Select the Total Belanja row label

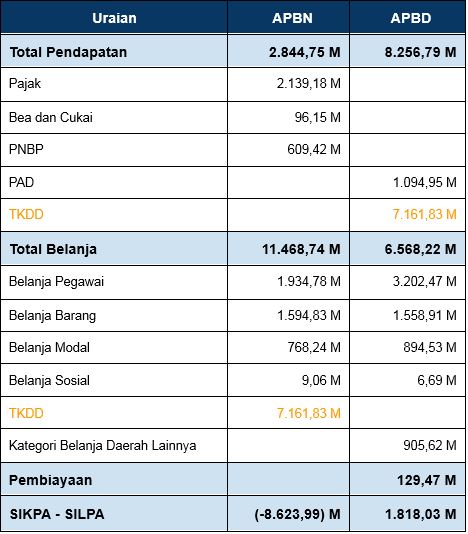[x=53, y=249]
